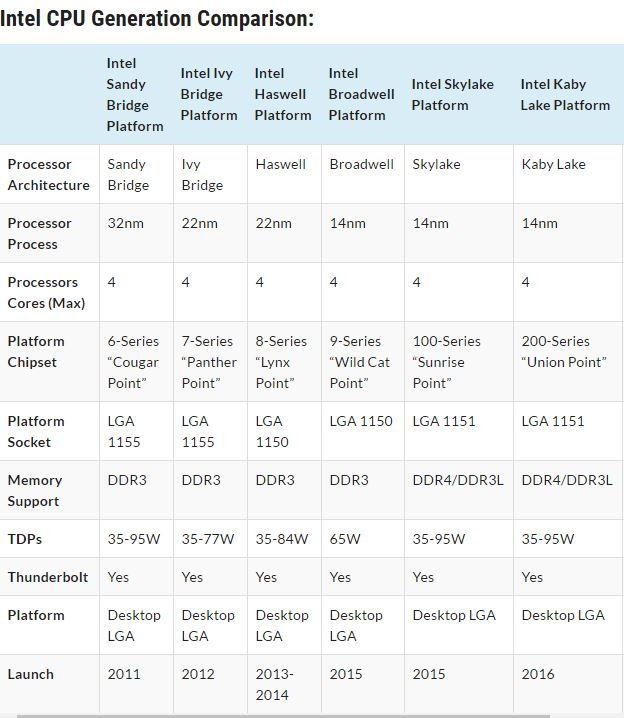Click the Intel Haswell Platform column header

click(282, 94)
